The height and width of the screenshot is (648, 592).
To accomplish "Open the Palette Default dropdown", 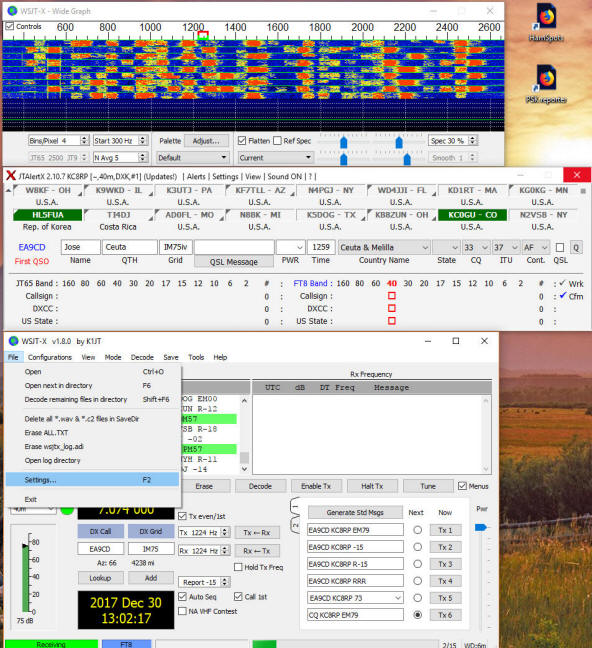I will (x=193, y=157).
